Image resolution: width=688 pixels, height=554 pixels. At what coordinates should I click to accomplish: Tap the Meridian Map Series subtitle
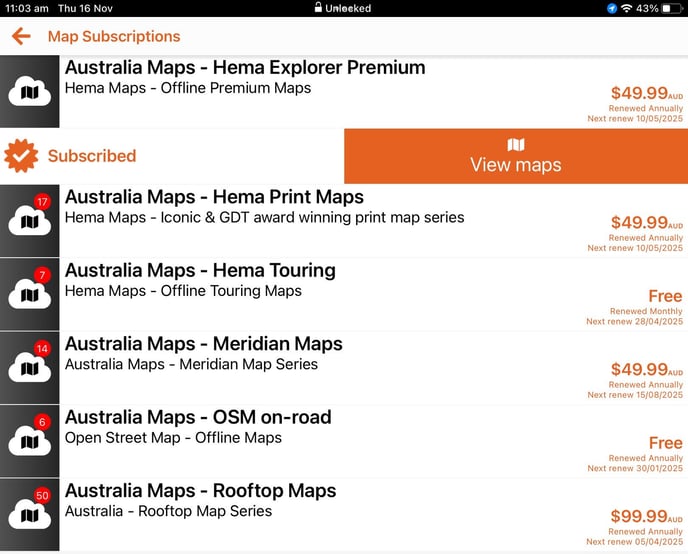pos(191,364)
